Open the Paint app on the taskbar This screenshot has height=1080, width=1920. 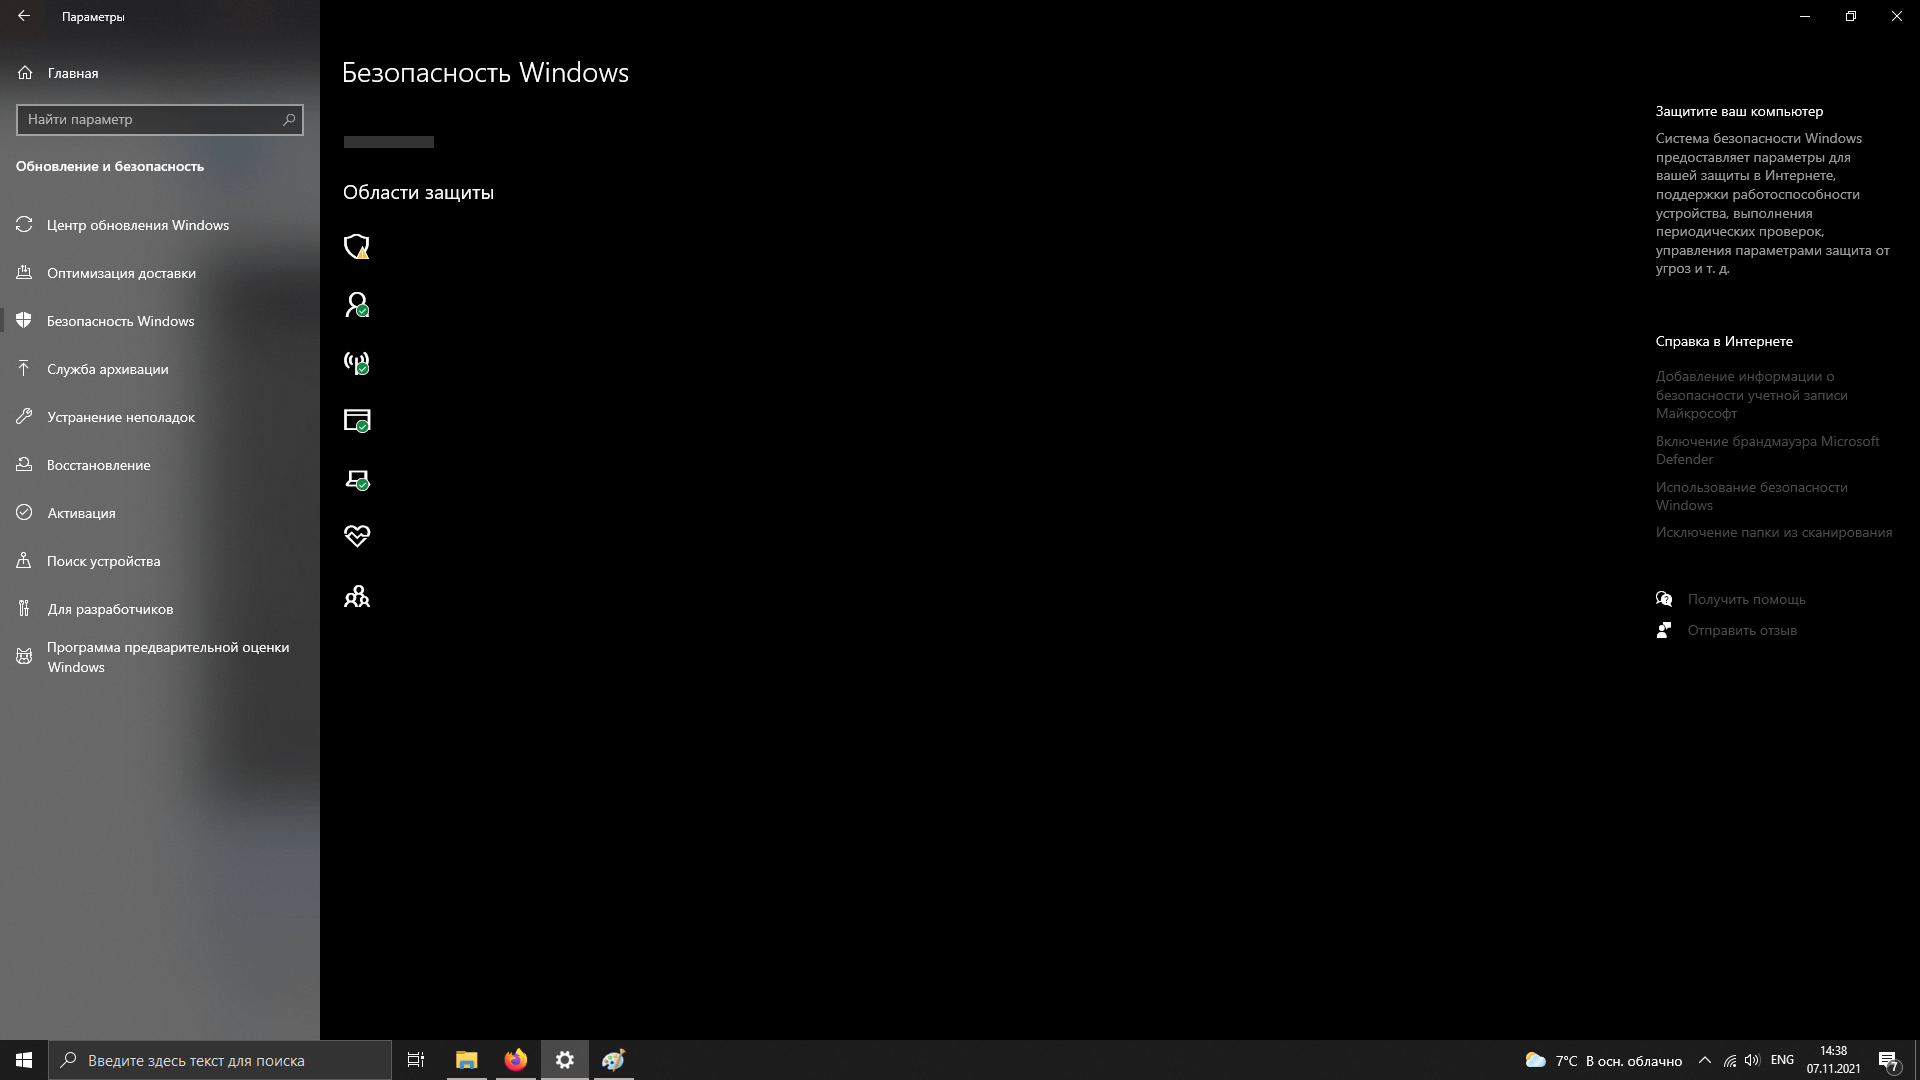[613, 1060]
